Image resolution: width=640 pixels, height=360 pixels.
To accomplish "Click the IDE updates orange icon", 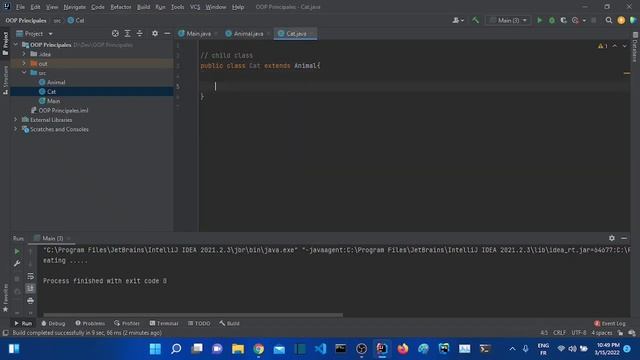I will coord(621,20).
